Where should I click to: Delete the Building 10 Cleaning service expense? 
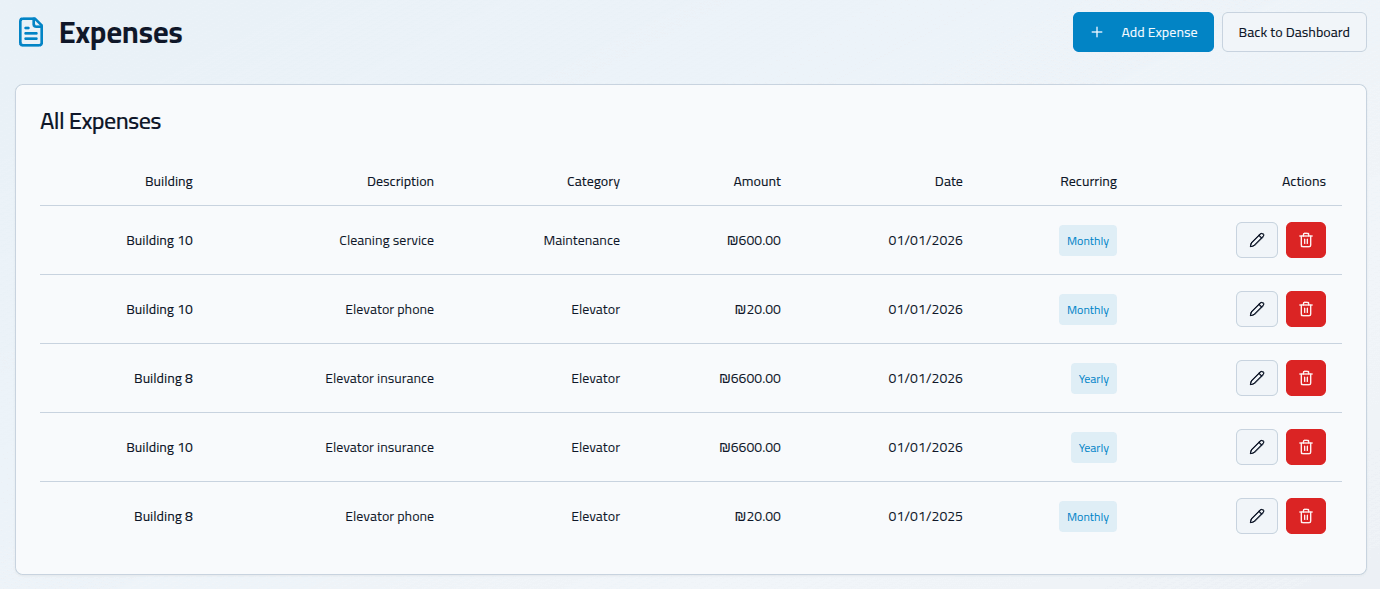(1305, 240)
